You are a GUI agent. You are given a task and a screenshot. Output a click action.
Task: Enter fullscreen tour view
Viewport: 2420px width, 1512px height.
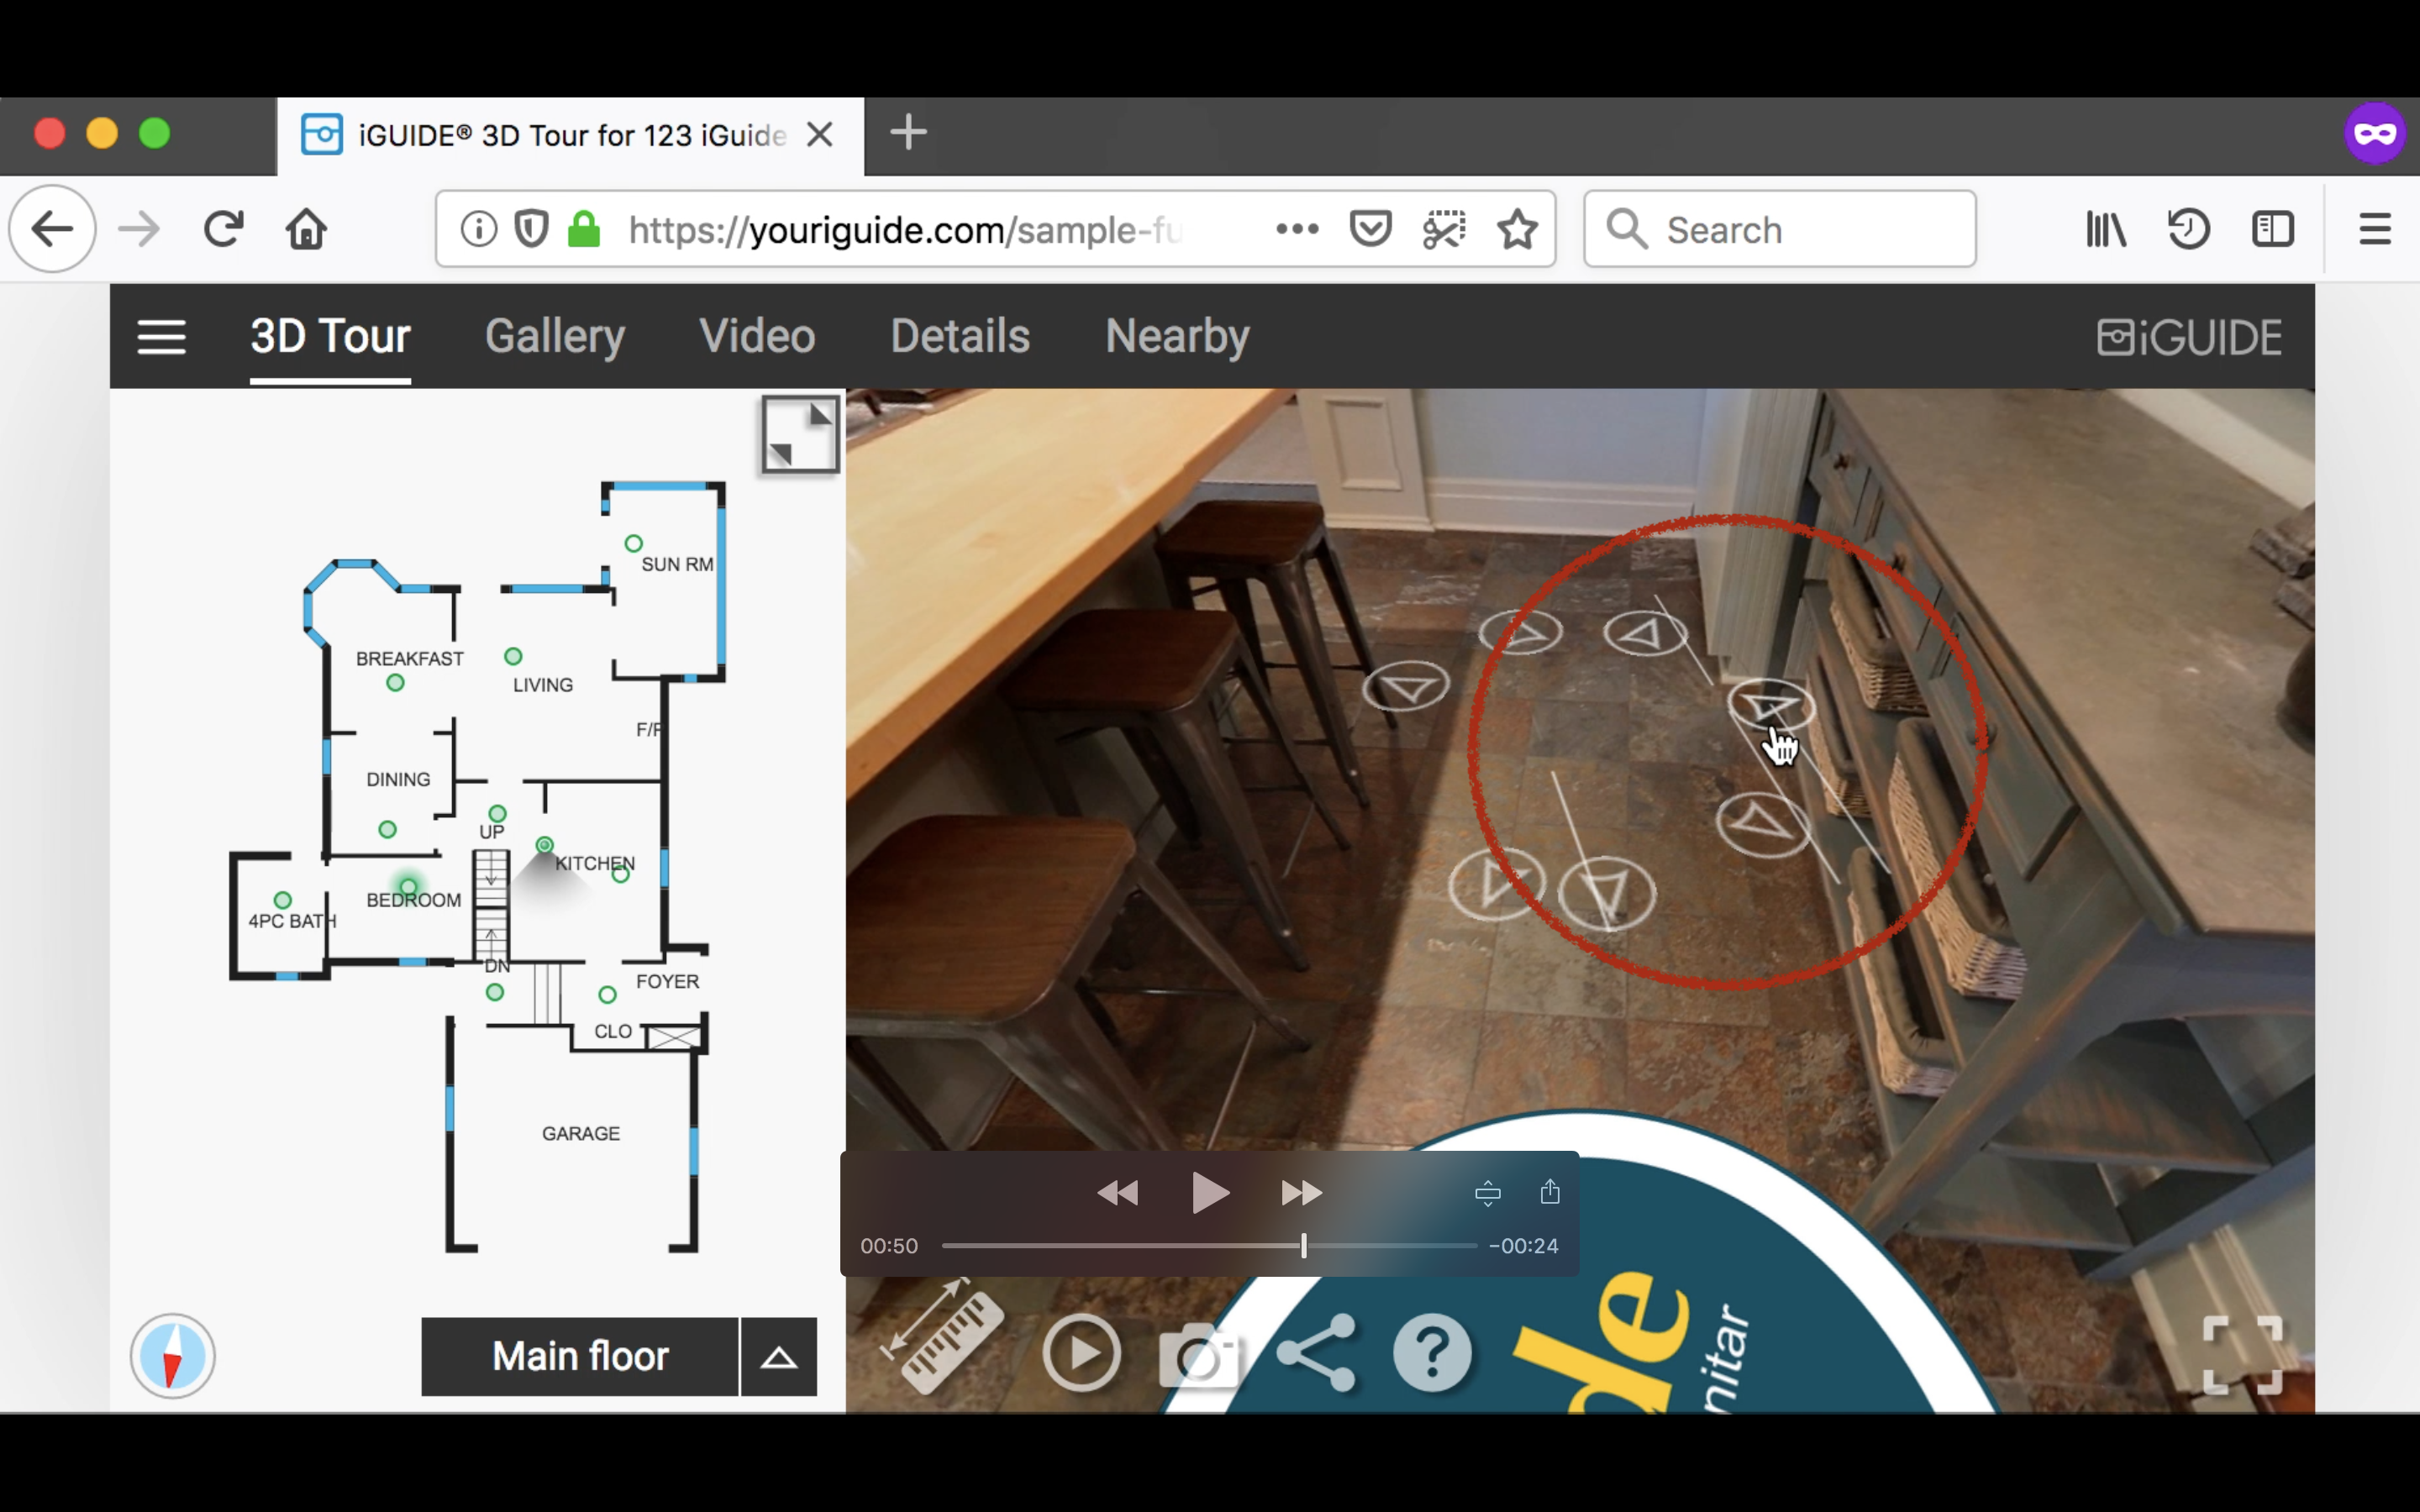pyautogui.click(x=2242, y=1355)
